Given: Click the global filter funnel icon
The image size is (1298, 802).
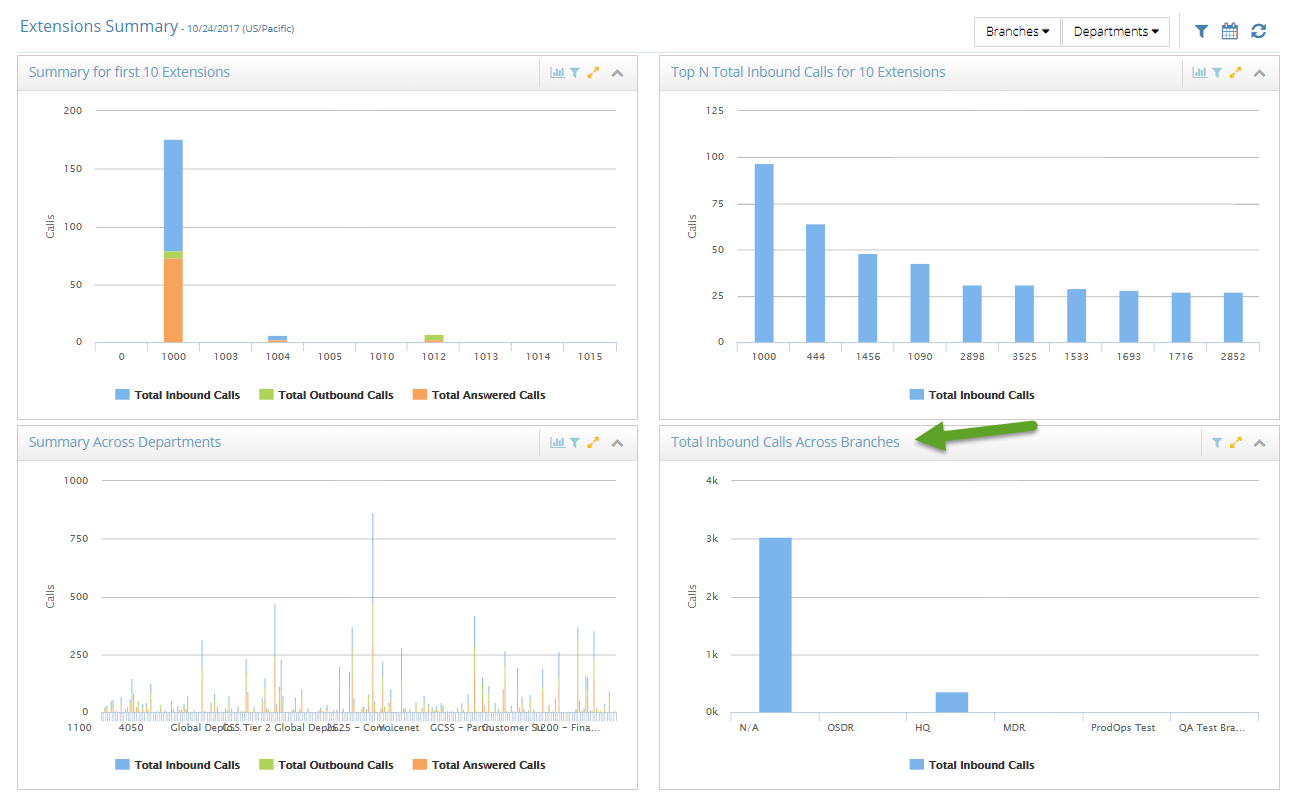Looking at the screenshot, I should tap(1201, 32).
